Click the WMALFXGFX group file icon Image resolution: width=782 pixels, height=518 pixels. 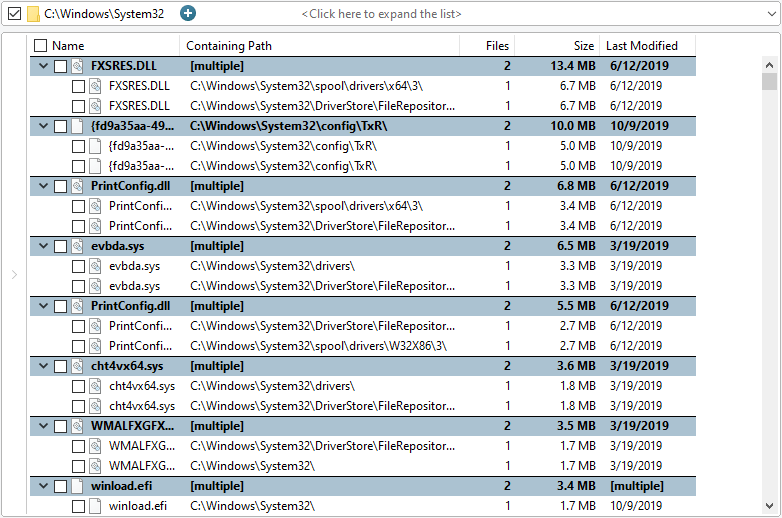(x=77, y=426)
